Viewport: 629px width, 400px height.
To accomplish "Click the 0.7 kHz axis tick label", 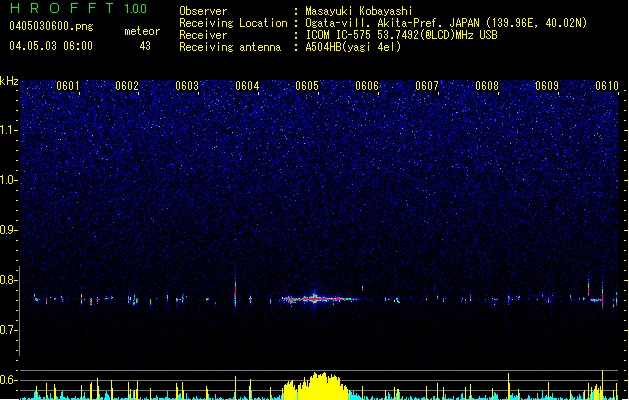I will pos(9,330).
